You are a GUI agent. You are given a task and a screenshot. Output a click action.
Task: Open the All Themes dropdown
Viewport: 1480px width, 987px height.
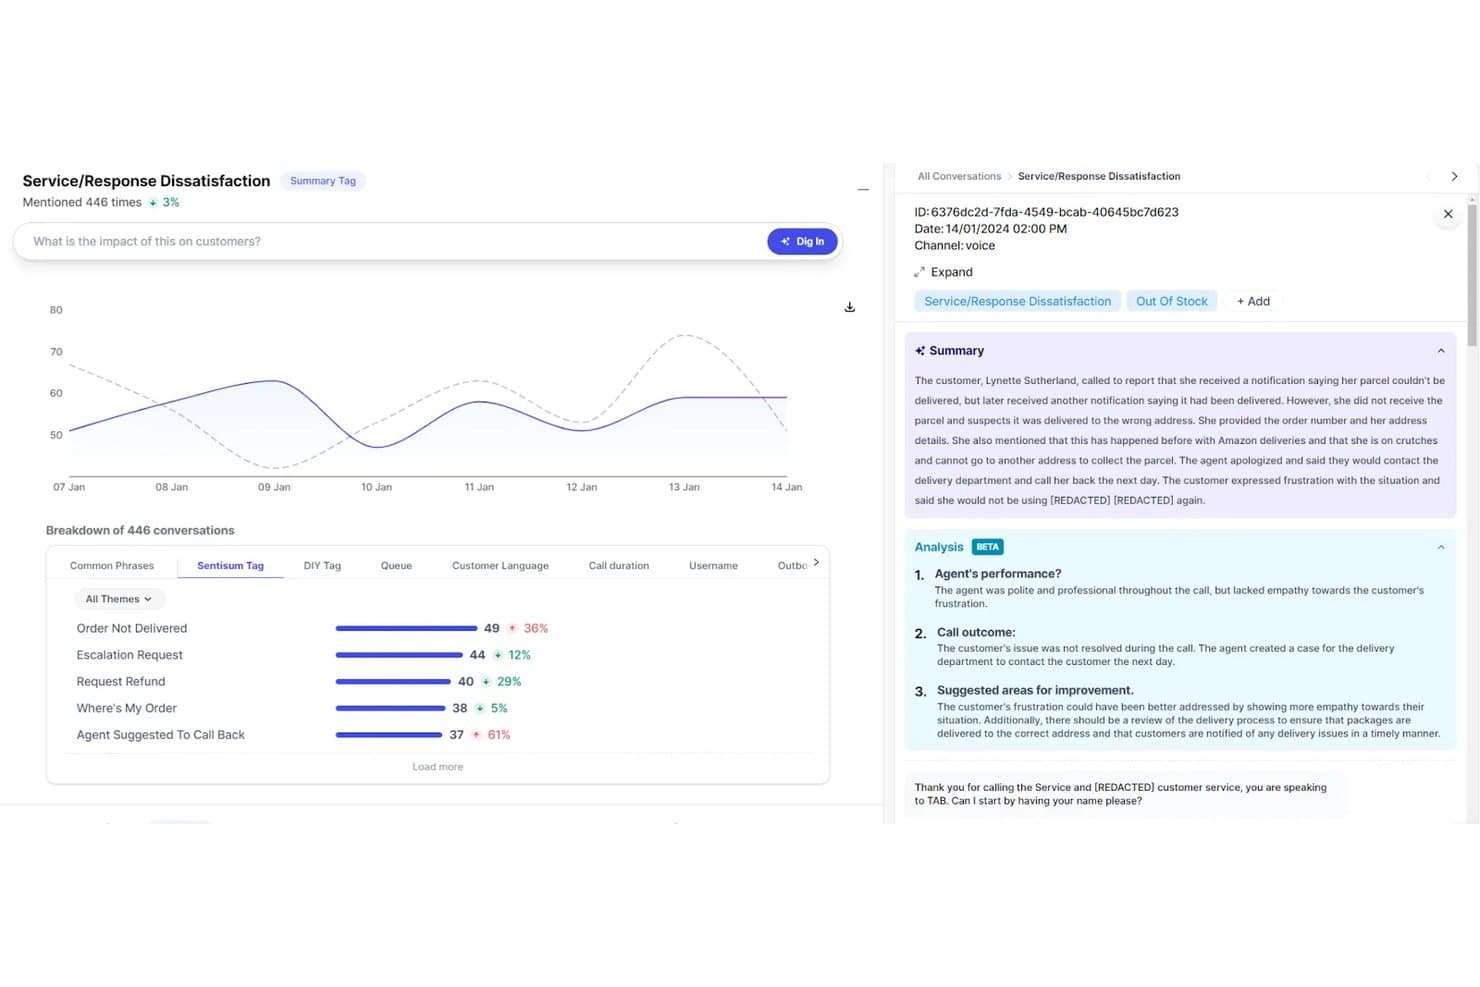click(119, 599)
